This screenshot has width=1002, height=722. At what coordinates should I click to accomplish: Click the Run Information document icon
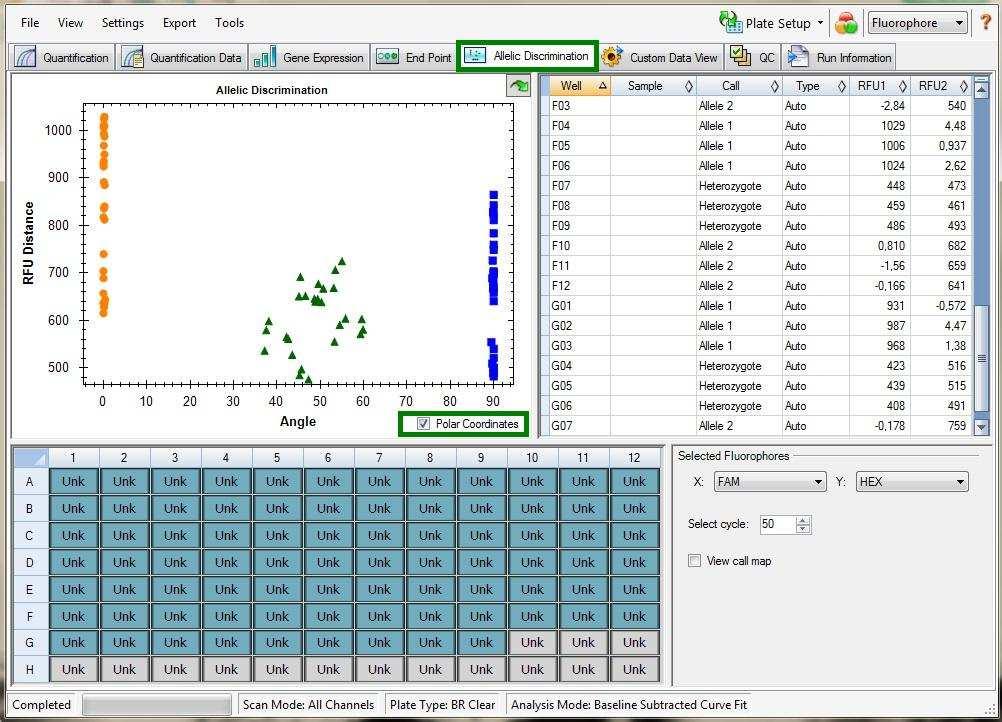coord(798,57)
